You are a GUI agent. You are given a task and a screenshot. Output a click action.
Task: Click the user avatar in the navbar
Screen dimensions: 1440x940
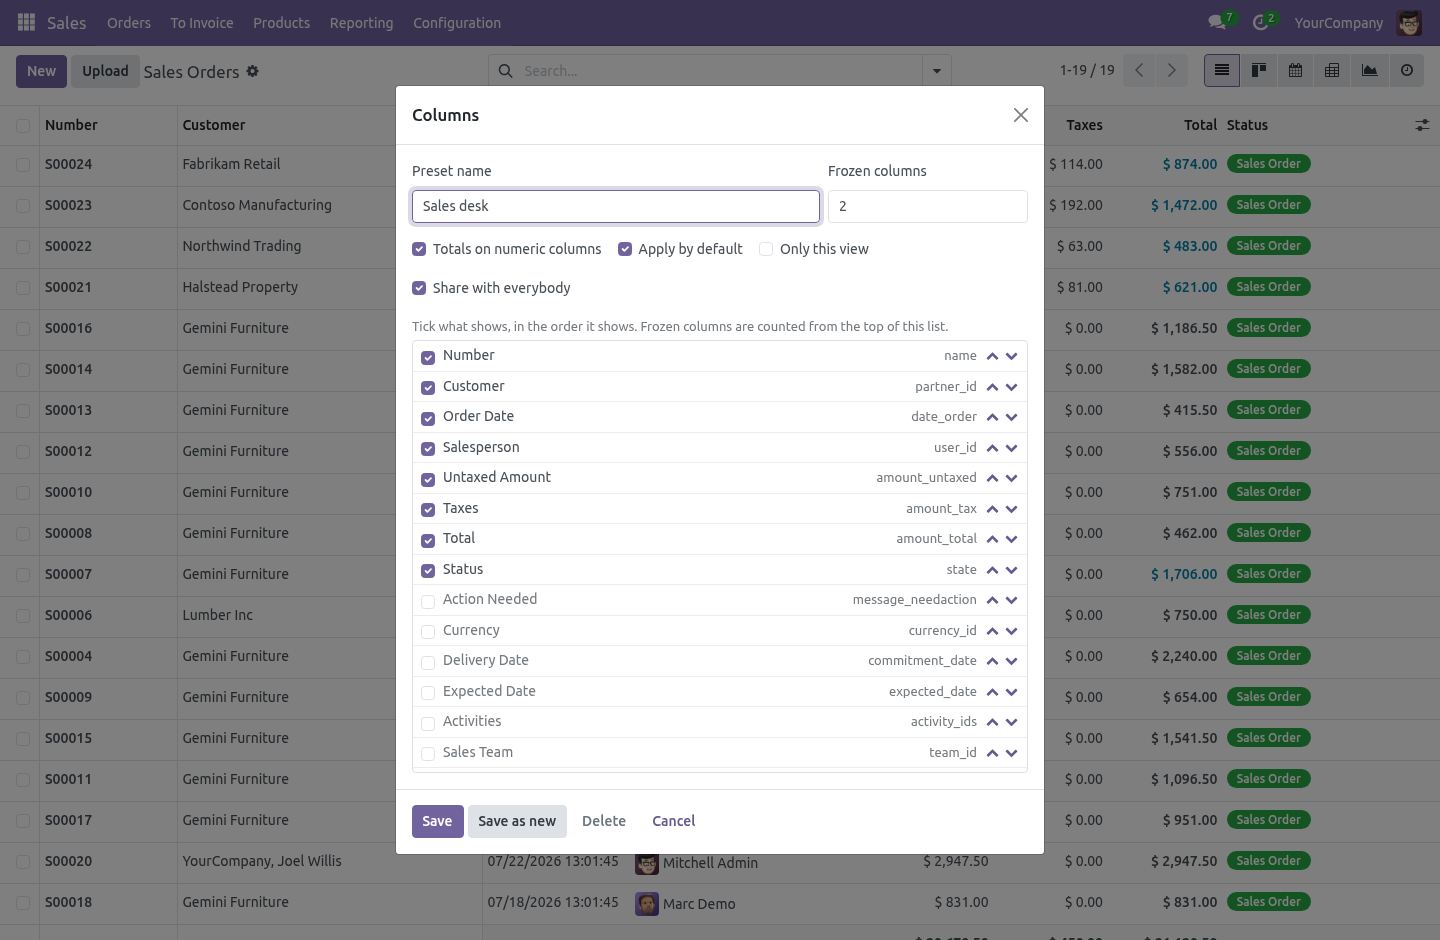(1409, 23)
